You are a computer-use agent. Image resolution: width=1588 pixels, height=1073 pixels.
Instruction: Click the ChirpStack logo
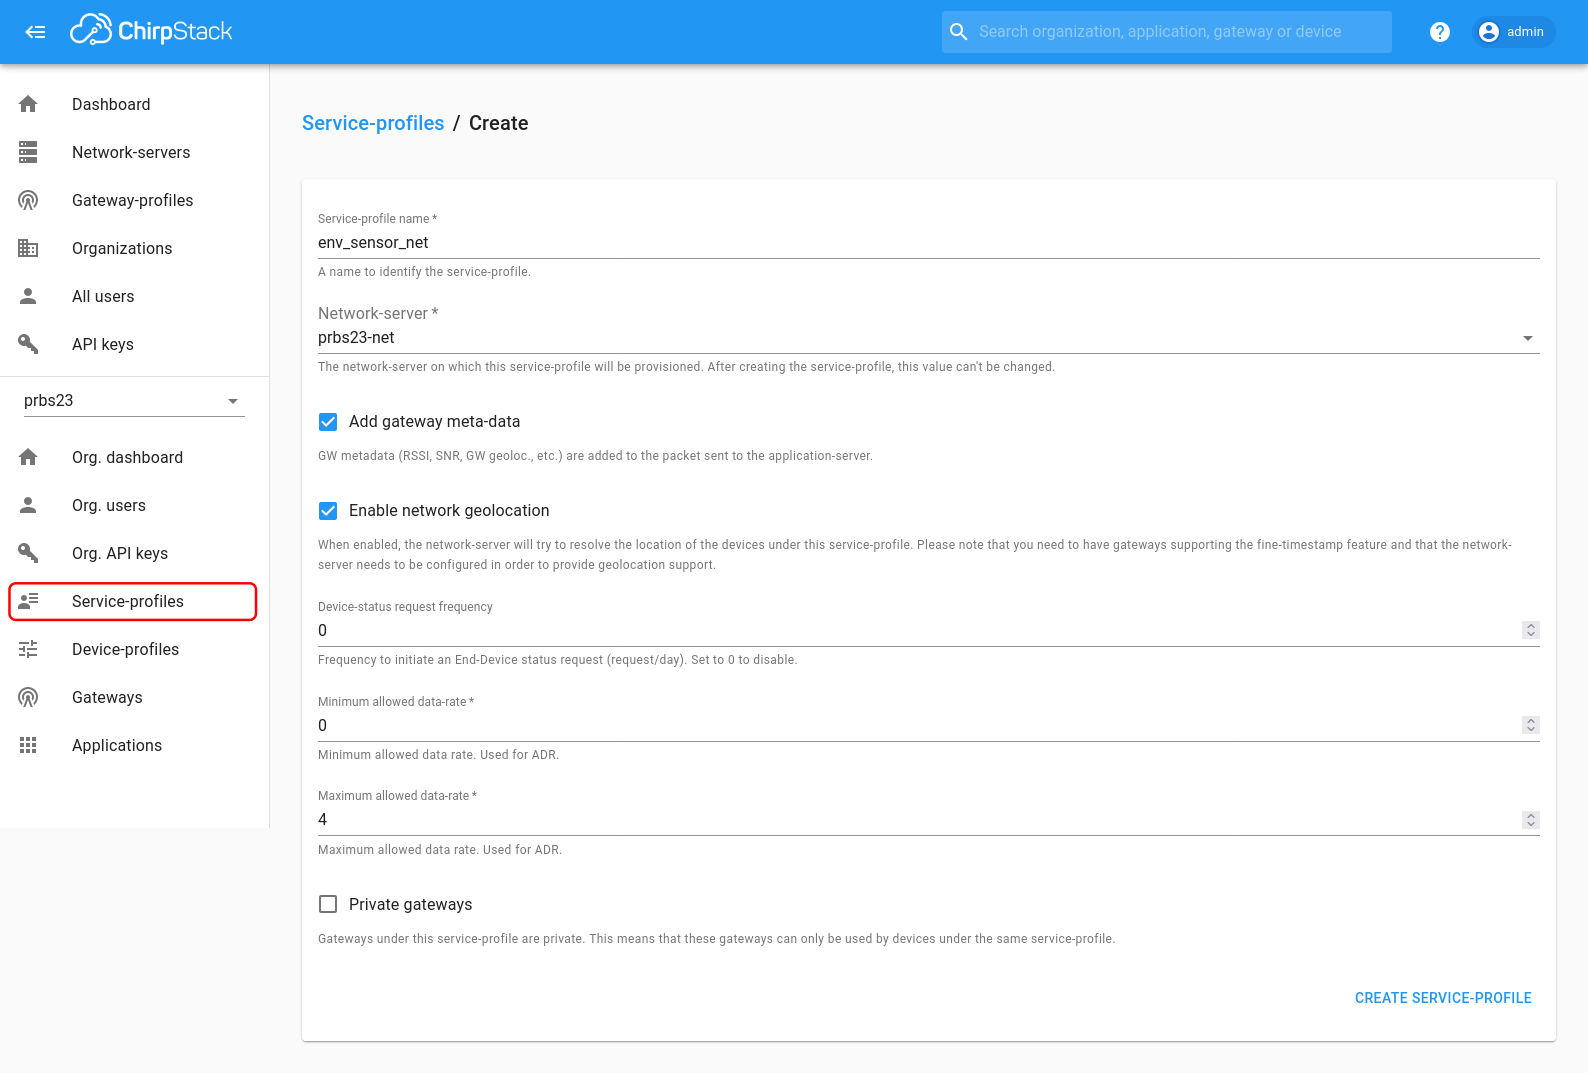tap(151, 31)
